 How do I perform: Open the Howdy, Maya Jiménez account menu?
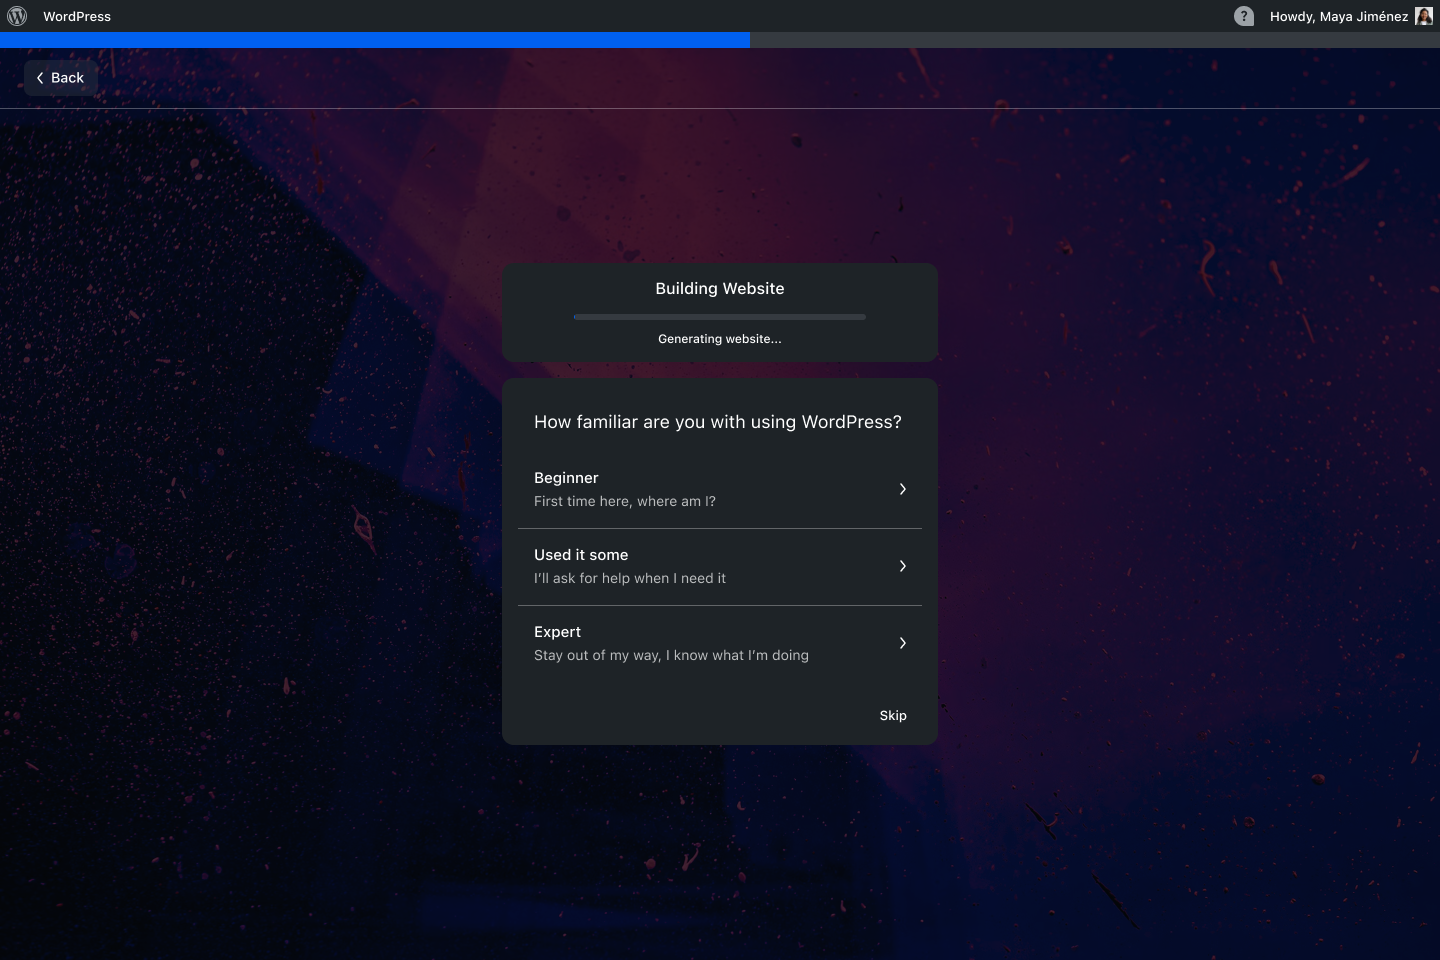1338,16
